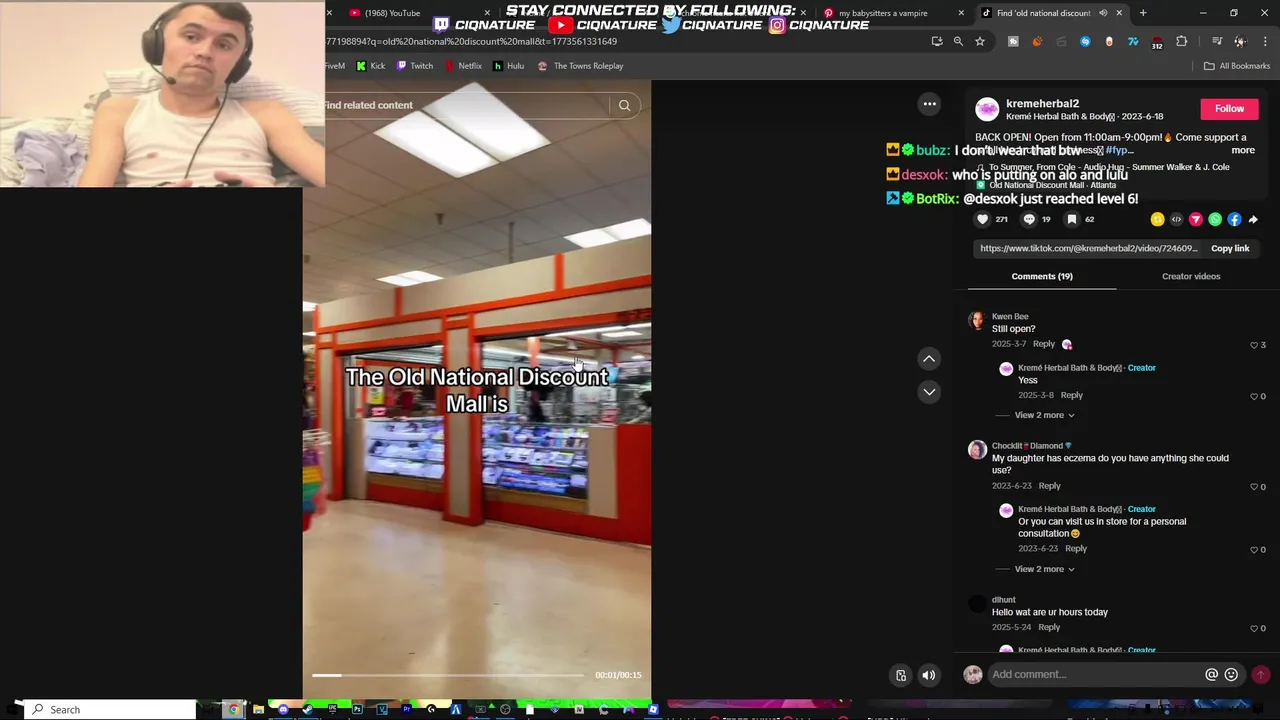Reply to dlhunt's comment

[1049, 627]
